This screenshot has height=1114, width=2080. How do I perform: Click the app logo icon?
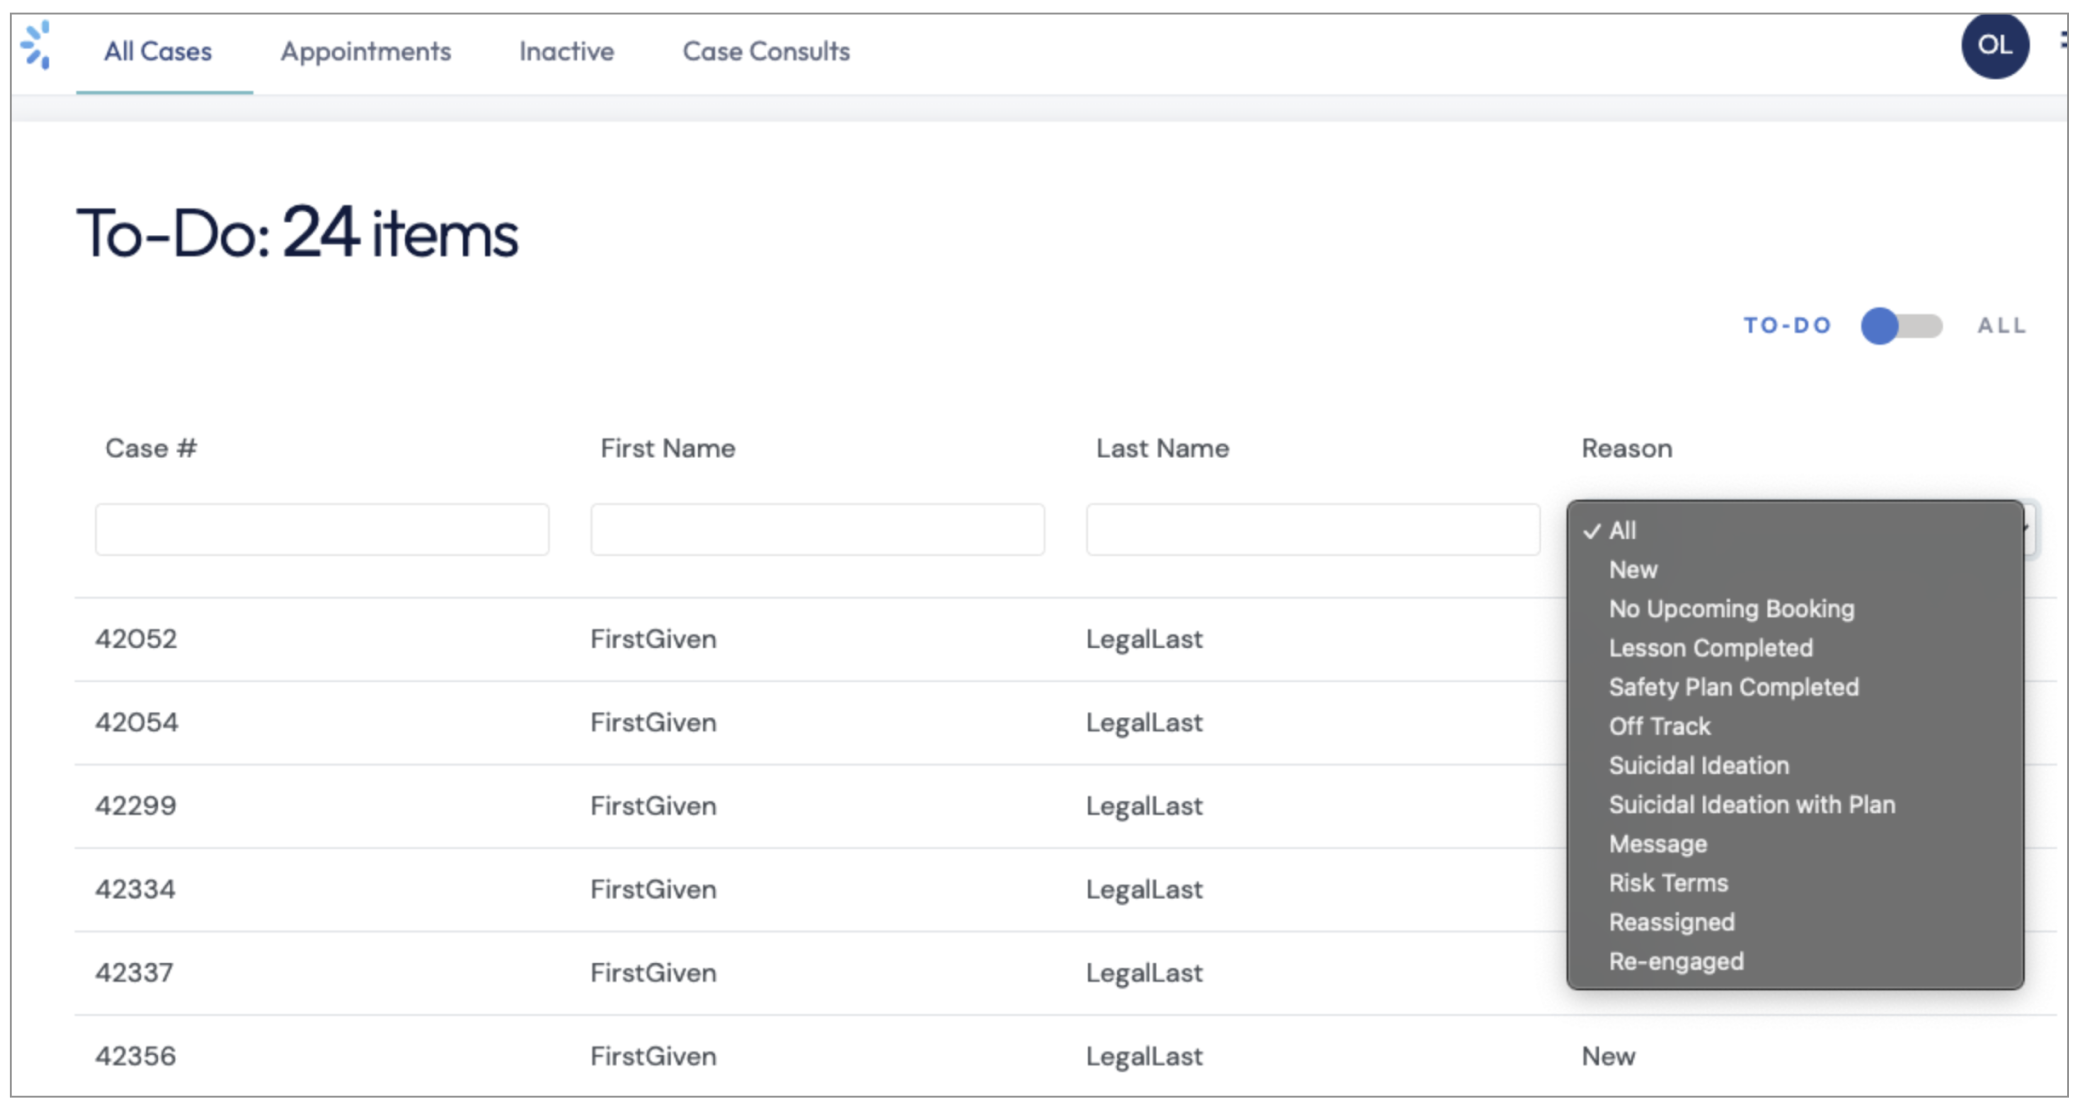pyautogui.click(x=37, y=46)
